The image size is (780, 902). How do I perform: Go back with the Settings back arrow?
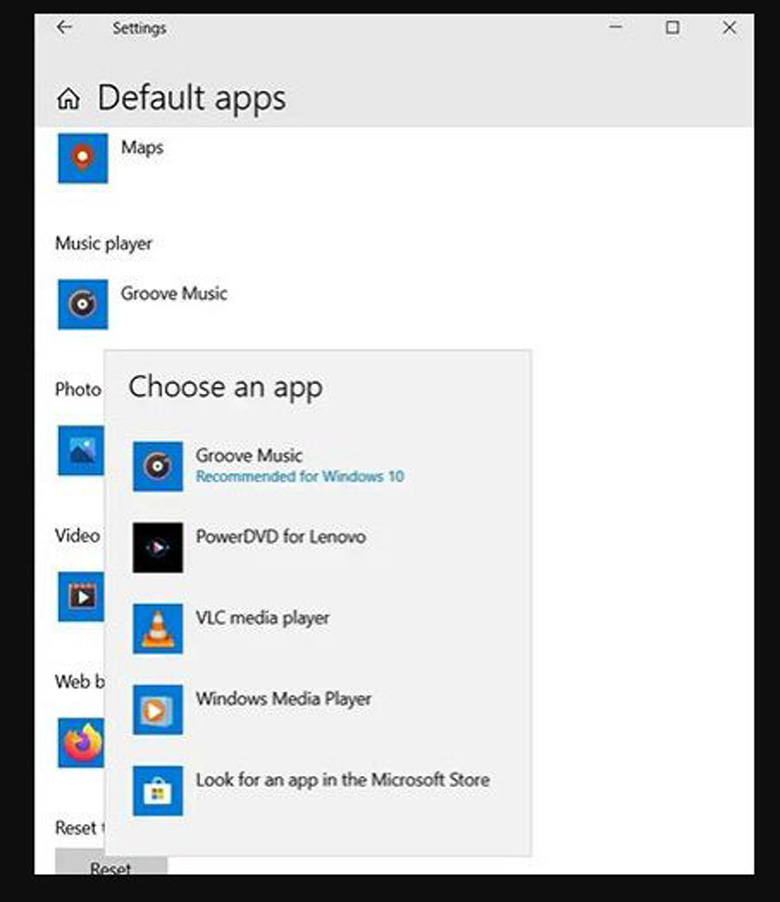(64, 27)
